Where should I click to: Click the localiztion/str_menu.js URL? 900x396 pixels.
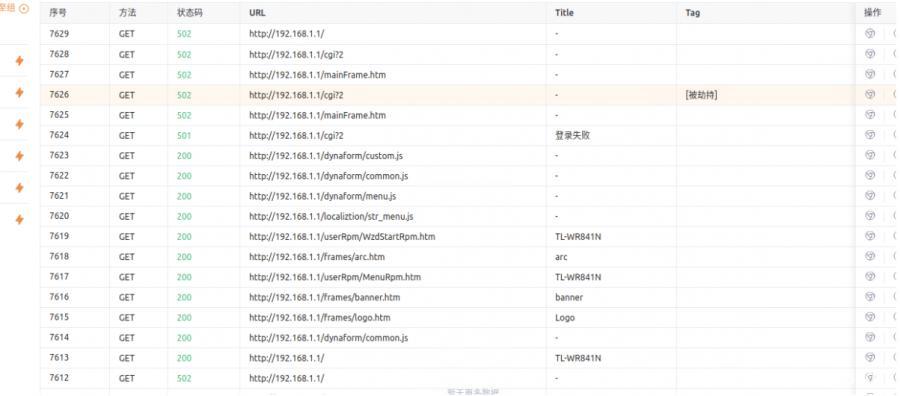pos(331,216)
